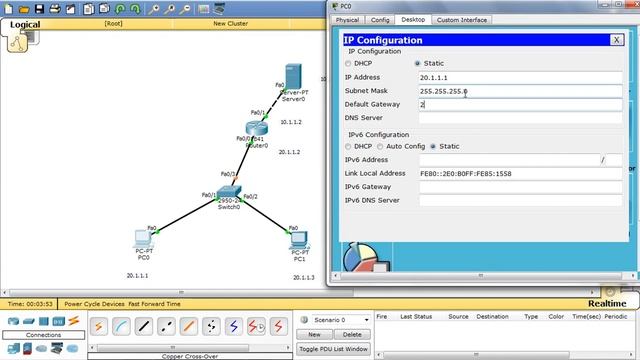Open the drawing palette icon

[203, 9]
